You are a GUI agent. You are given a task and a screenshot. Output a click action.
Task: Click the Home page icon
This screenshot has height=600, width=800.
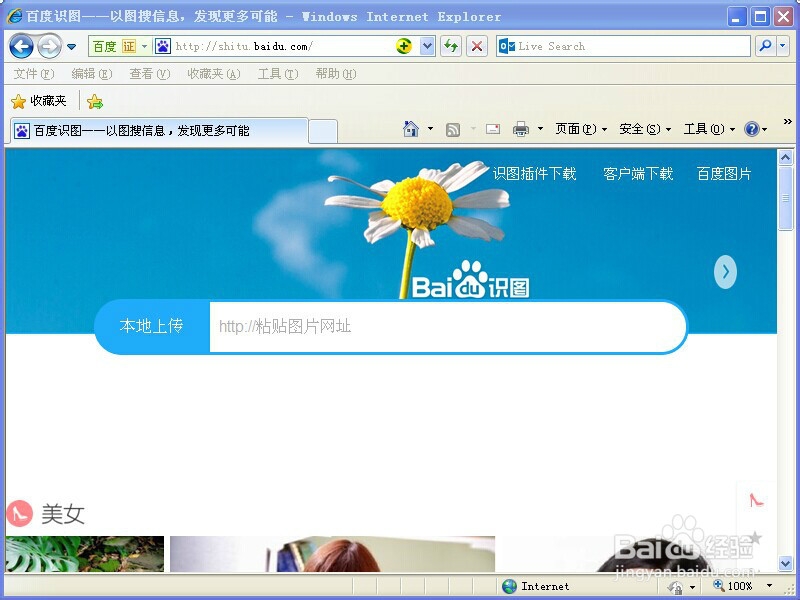click(x=411, y=129)
